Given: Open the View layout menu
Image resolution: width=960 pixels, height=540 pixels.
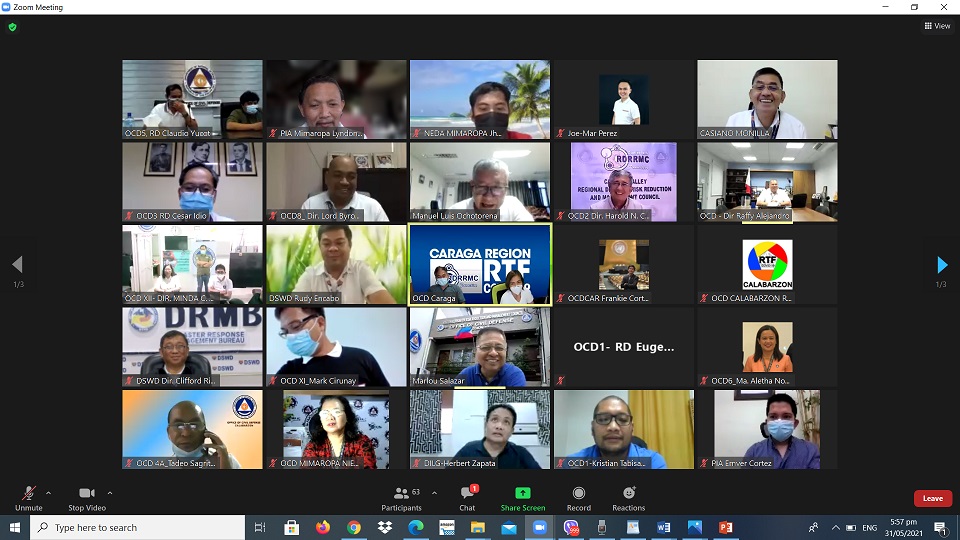Looking at the screenshot, I should pyautogui.click(x=937, y=26).
